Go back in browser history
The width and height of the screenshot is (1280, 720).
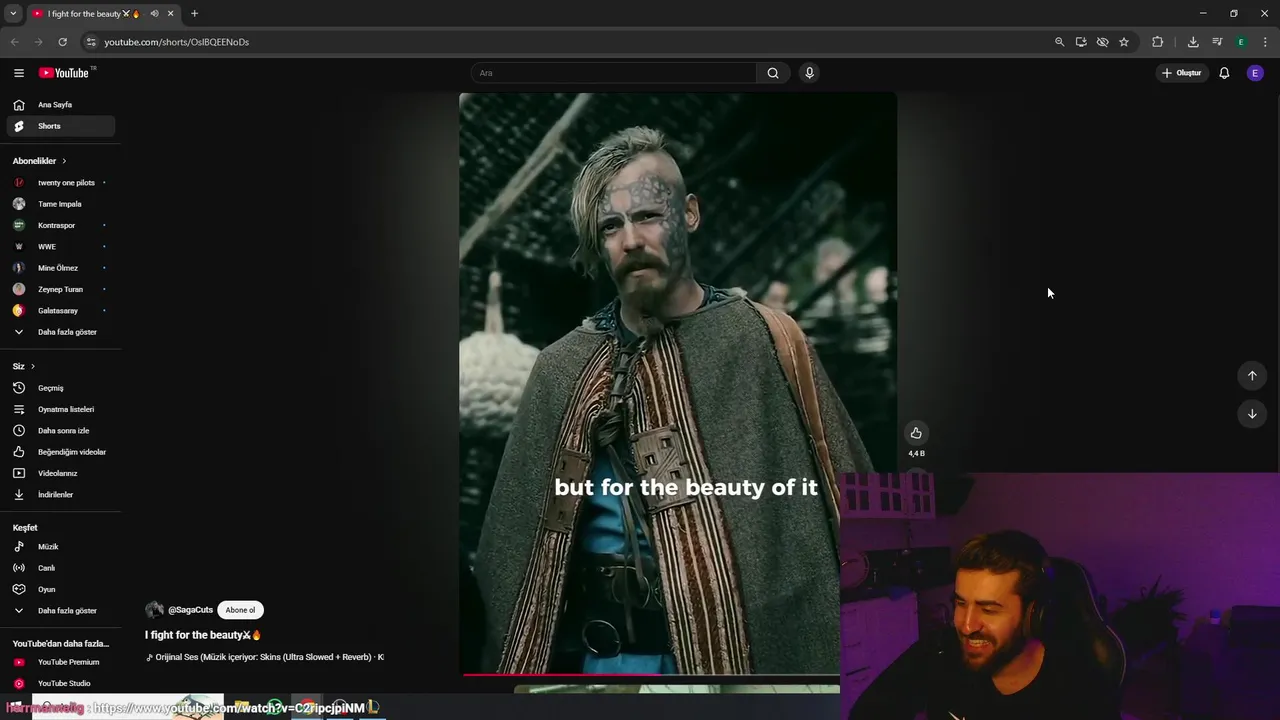pyautogui.click(x=14, y=42)
